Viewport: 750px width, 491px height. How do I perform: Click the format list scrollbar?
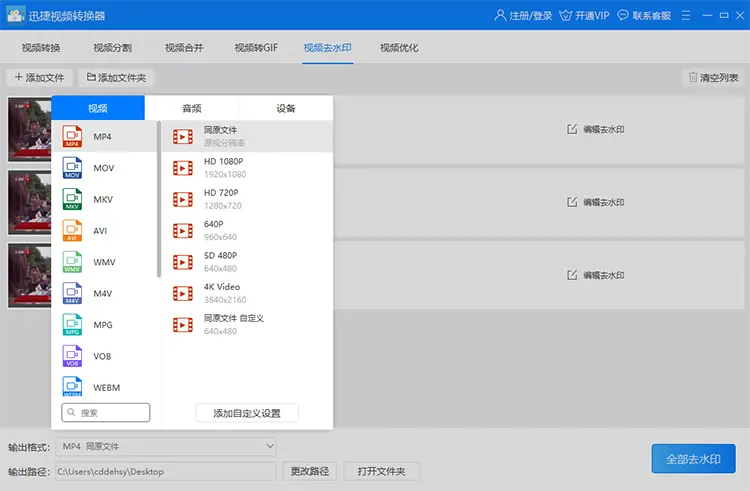pyautogui.click(x=159, y=199)
